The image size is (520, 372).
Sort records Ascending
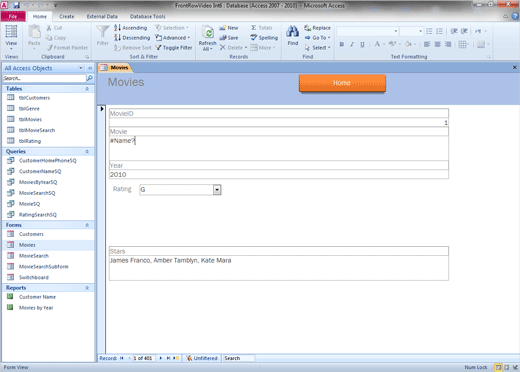(130, 28)
